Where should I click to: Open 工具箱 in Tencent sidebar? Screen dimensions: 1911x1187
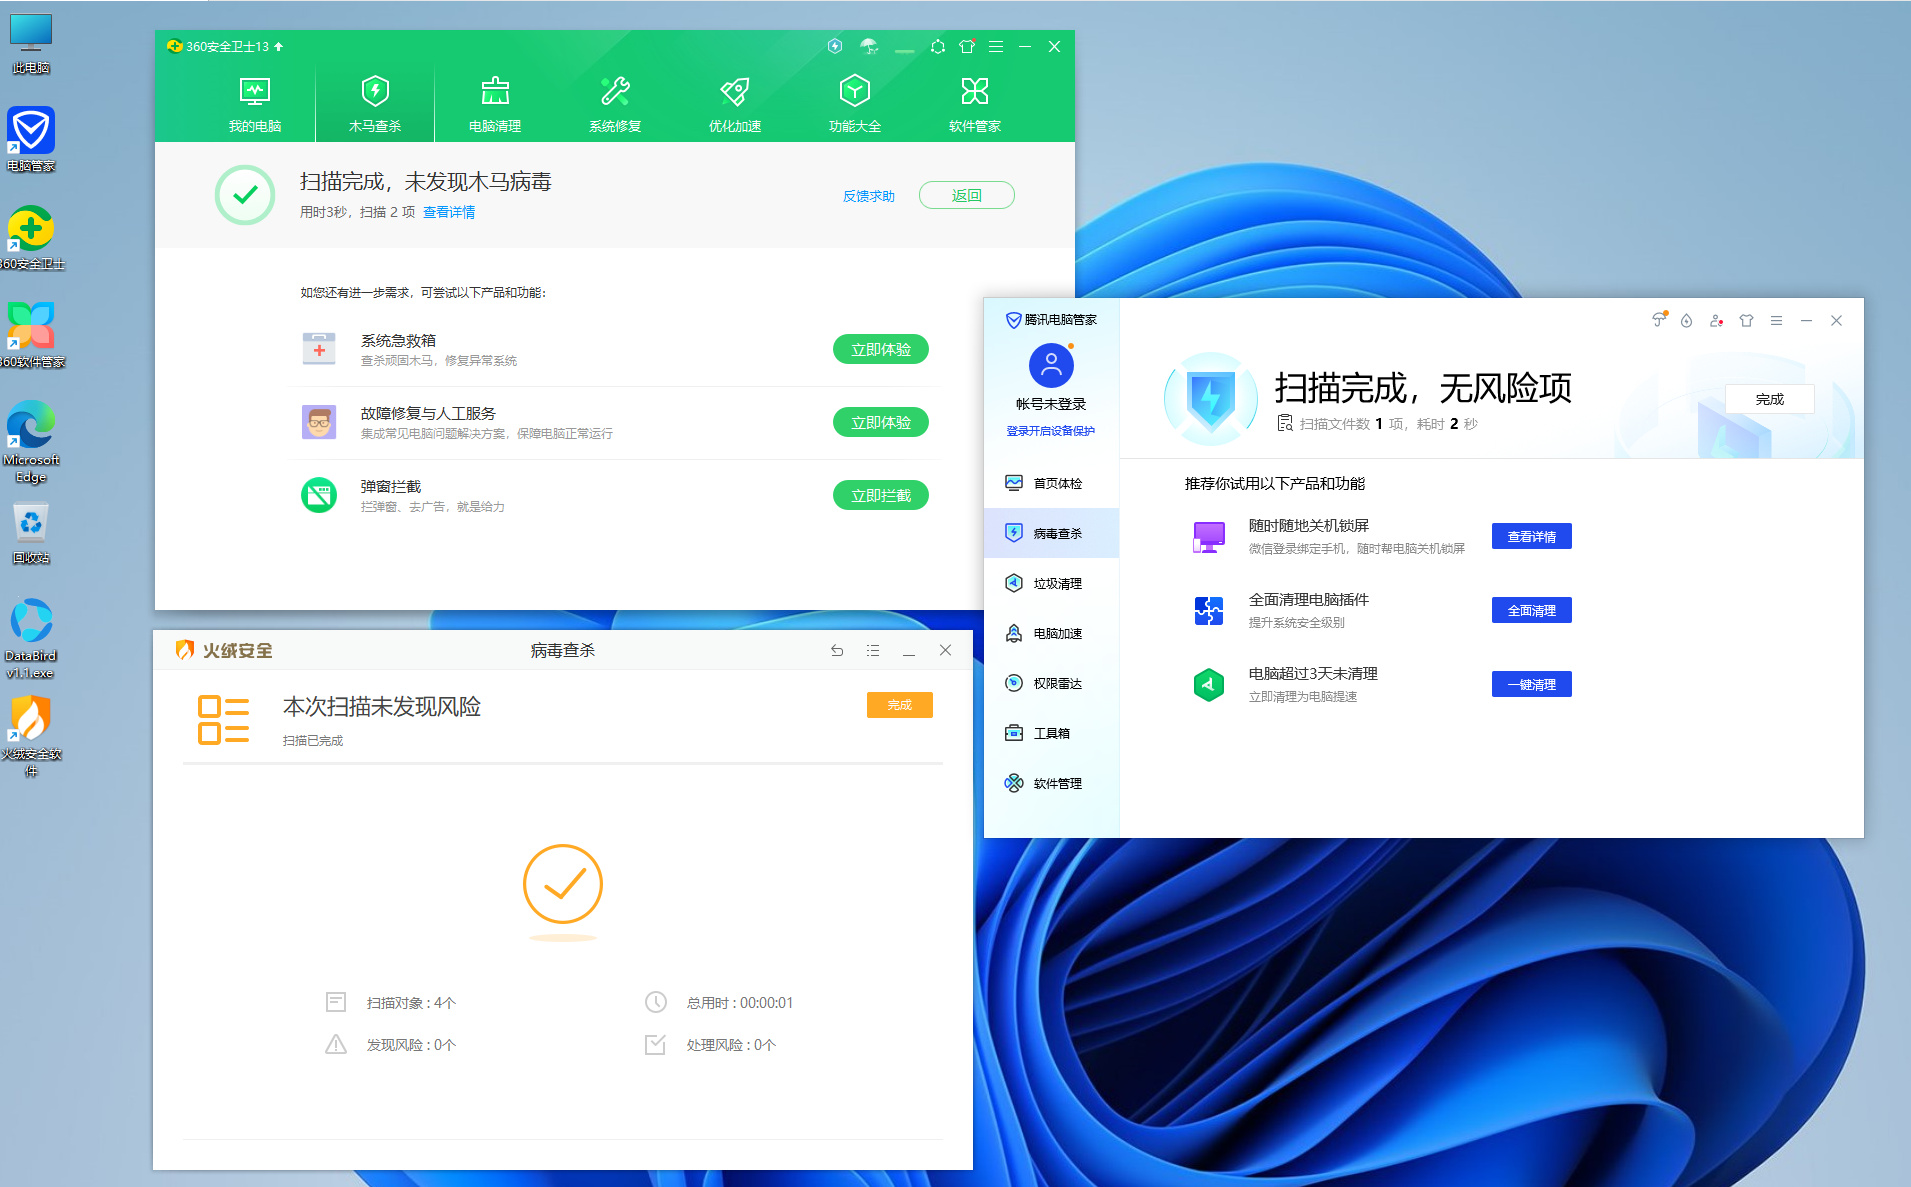point(1051,733)
